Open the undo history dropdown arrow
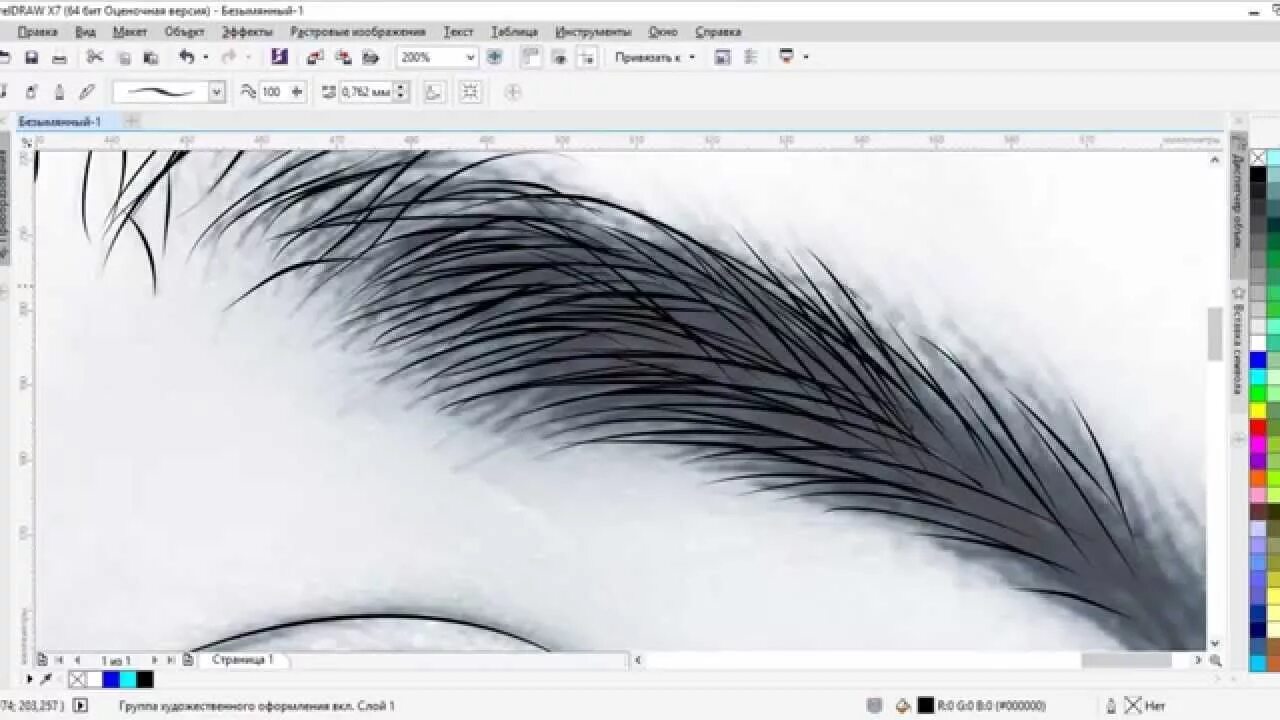 205,57
